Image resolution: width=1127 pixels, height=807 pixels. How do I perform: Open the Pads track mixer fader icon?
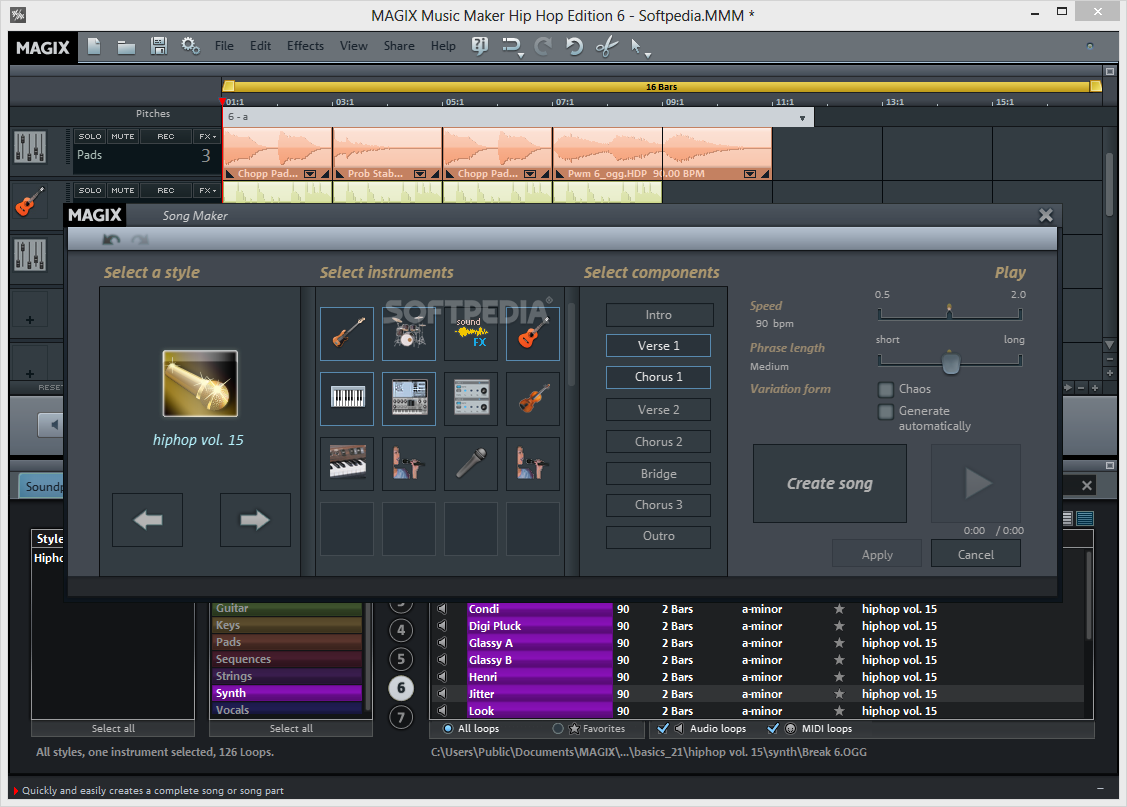[30, 147]
